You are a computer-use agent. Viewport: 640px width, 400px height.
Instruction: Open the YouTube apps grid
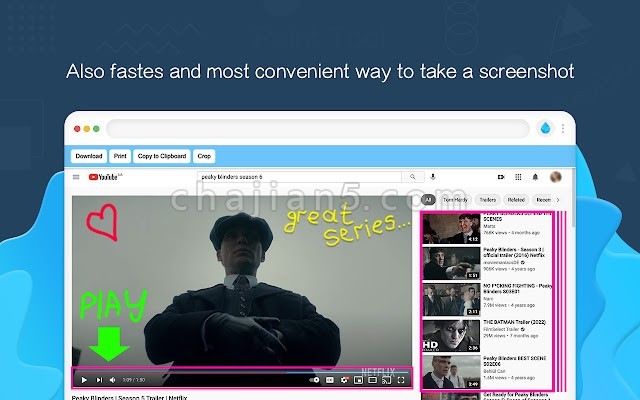point(518,177)
